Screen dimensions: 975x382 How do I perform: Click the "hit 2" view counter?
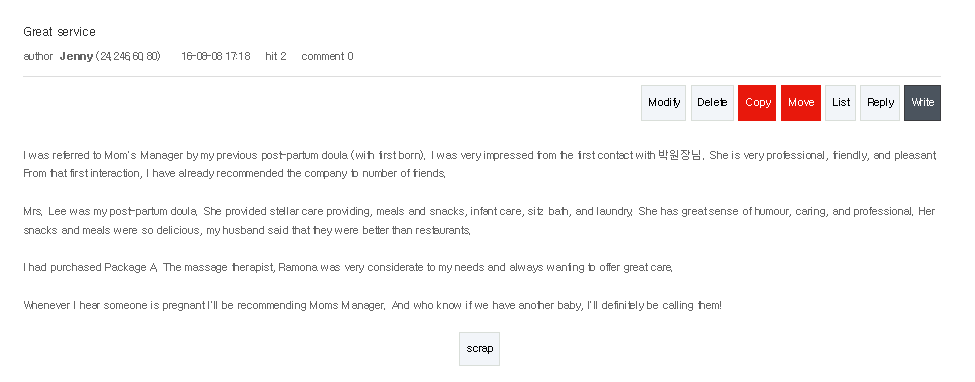tap(275, 56)
